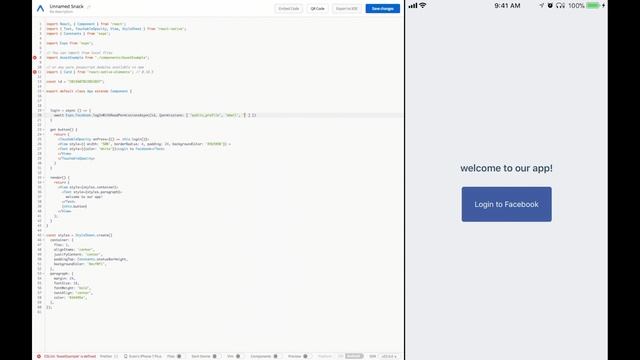Select iOS platform option
Screen dimensions: 640x360
pyautogui.click(x=340, y=356)
